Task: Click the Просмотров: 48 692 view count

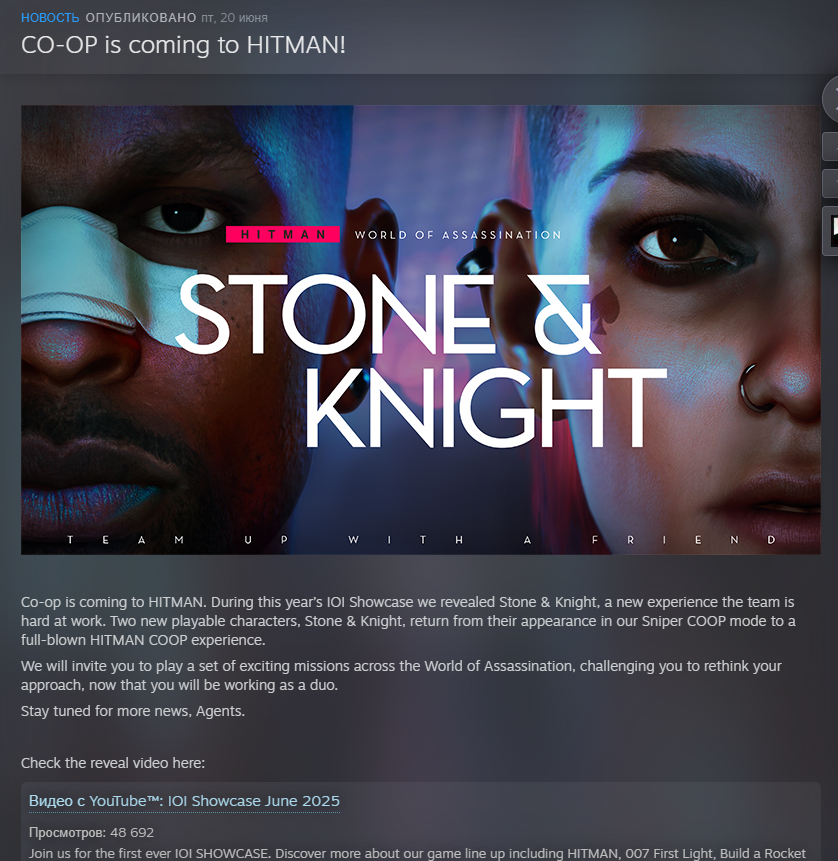Action: pos(91,832)
